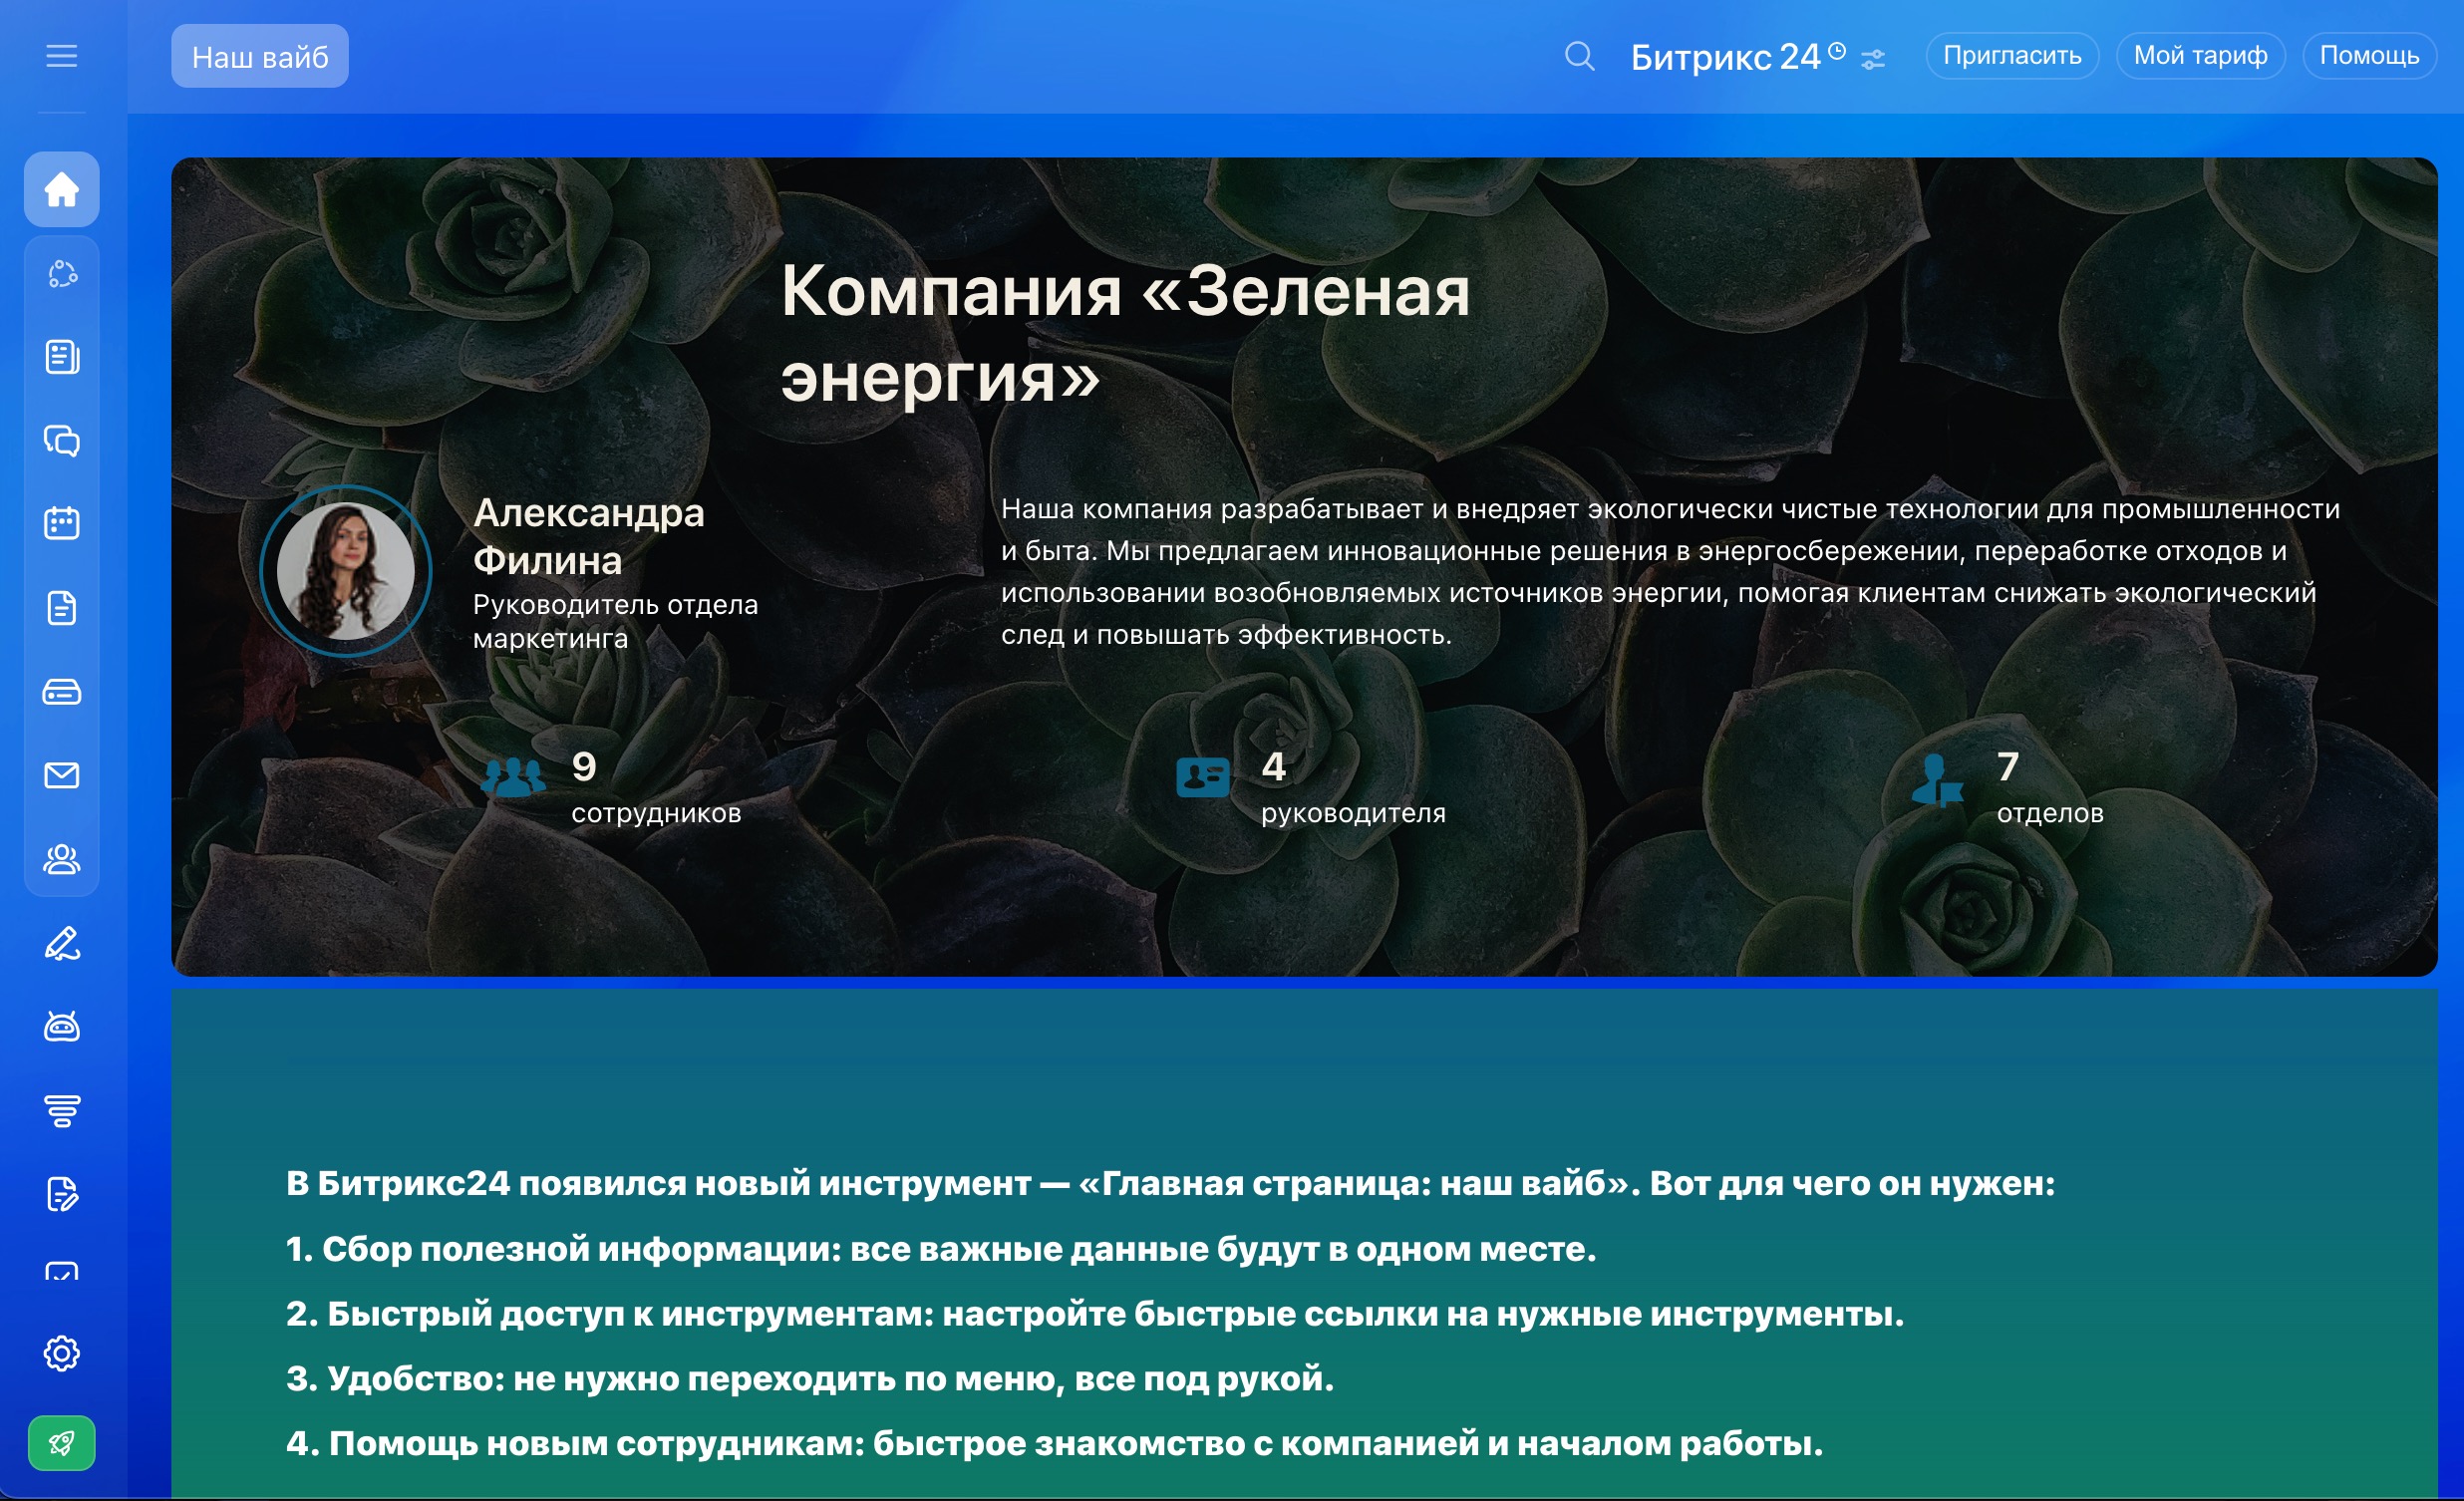The height and width of the screenshot is (1501, 2464).
Task: Open search with the magnifier icon
Action: tap(1579, 56)
